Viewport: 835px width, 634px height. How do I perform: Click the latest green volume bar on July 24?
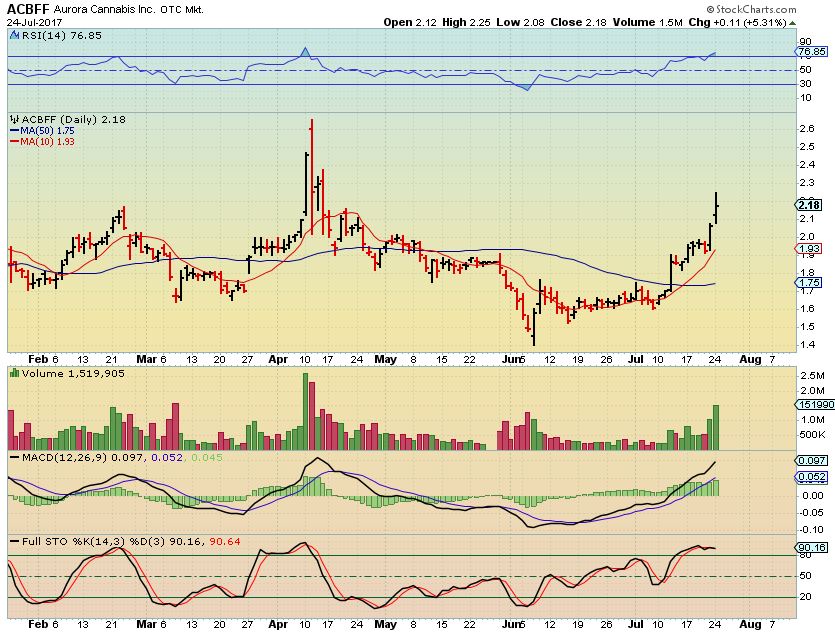[x=716, y=427]
